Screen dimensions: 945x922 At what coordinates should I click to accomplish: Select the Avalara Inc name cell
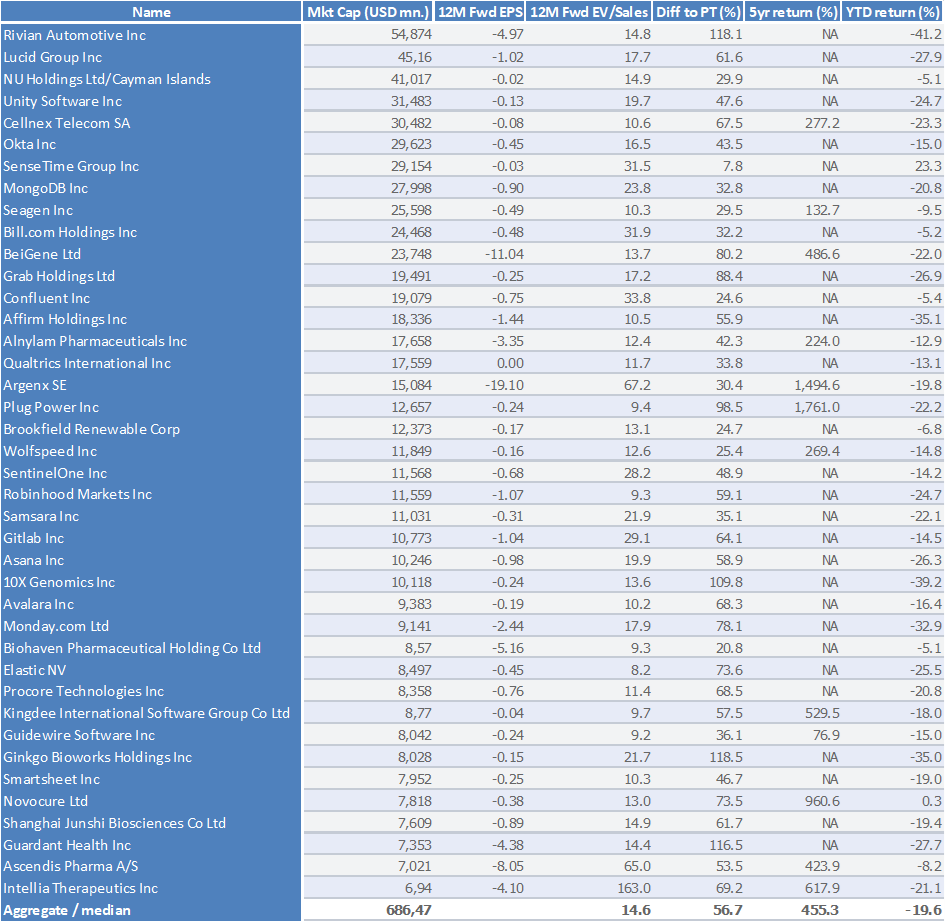pyautogui.click(x=39, y=604)
